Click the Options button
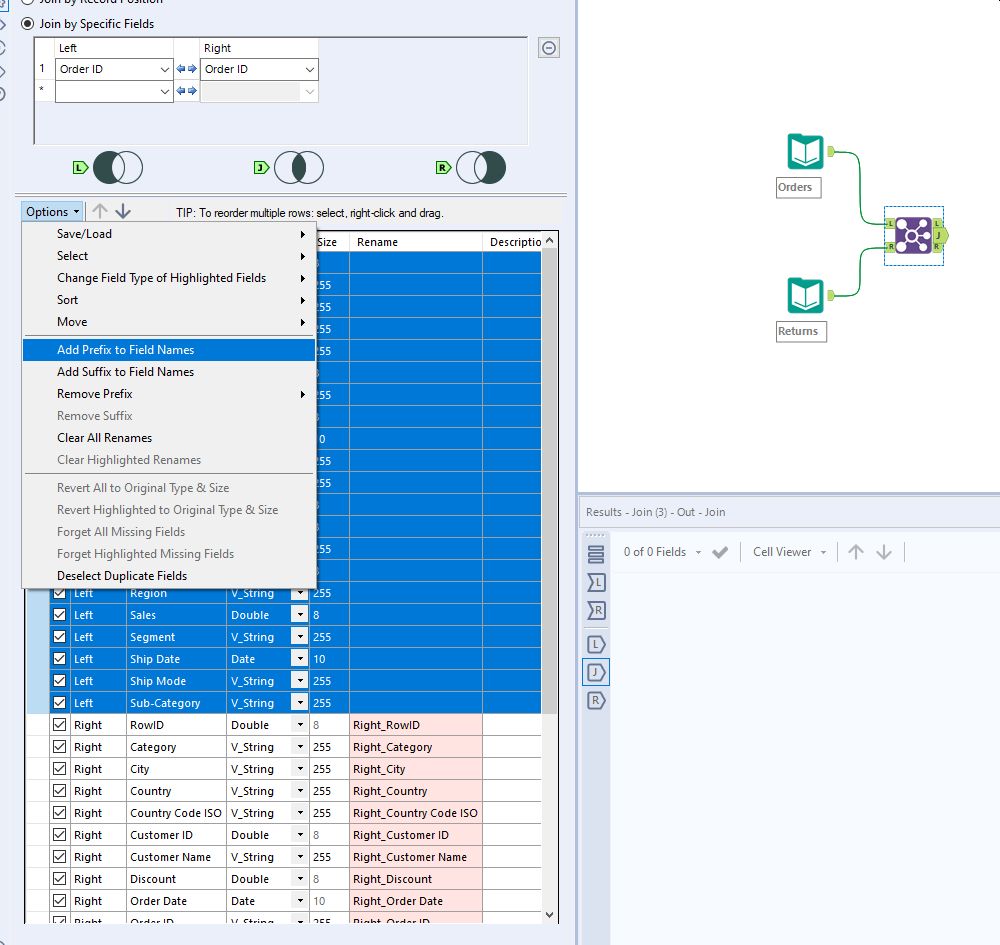The image size is (1000, 945). click(x=52, y=211)
